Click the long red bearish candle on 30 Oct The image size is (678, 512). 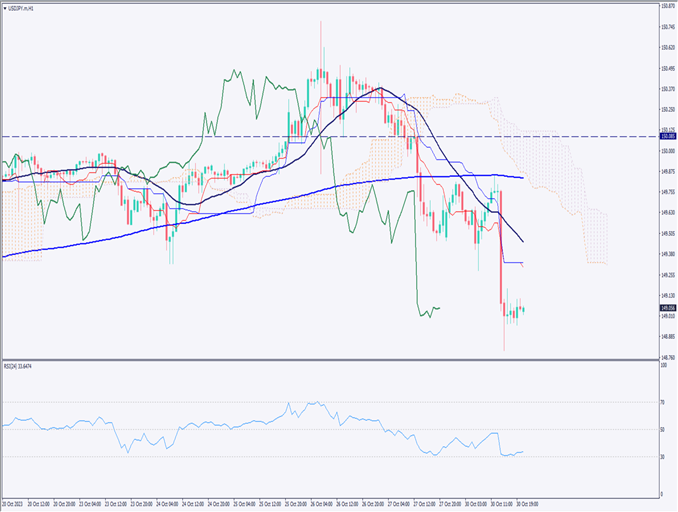click(499, 260)
